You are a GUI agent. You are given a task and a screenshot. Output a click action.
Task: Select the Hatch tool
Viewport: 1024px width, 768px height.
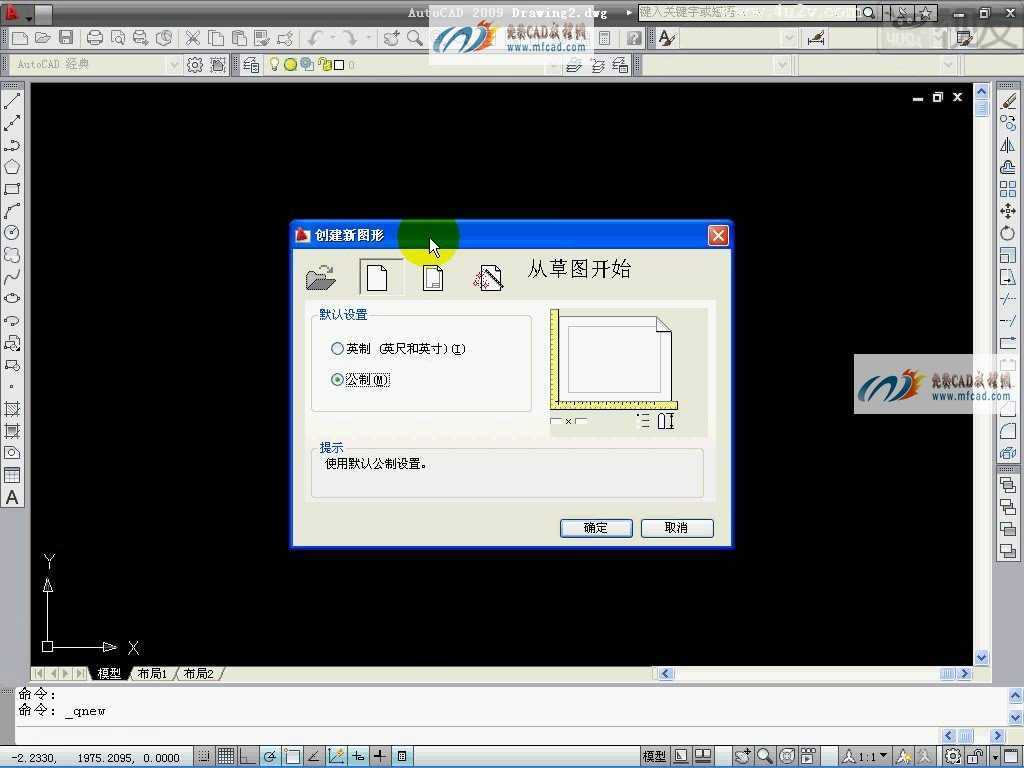(12, 409)
